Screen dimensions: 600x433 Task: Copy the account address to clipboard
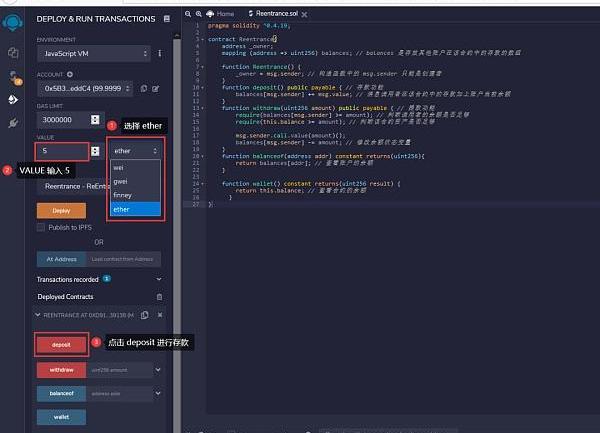(144, 88)
